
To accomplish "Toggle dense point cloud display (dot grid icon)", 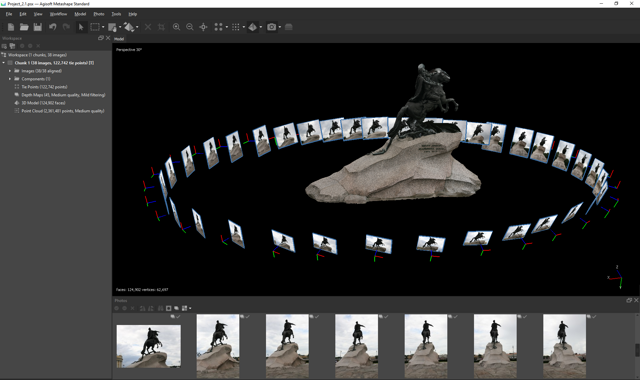I will [x=236, y=27].
